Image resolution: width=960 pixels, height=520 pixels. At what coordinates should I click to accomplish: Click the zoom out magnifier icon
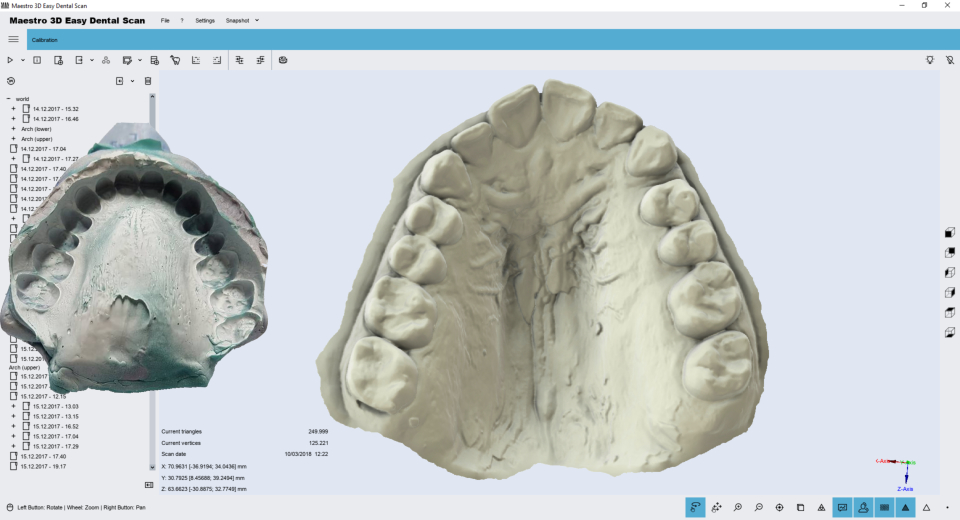[759, 507]
